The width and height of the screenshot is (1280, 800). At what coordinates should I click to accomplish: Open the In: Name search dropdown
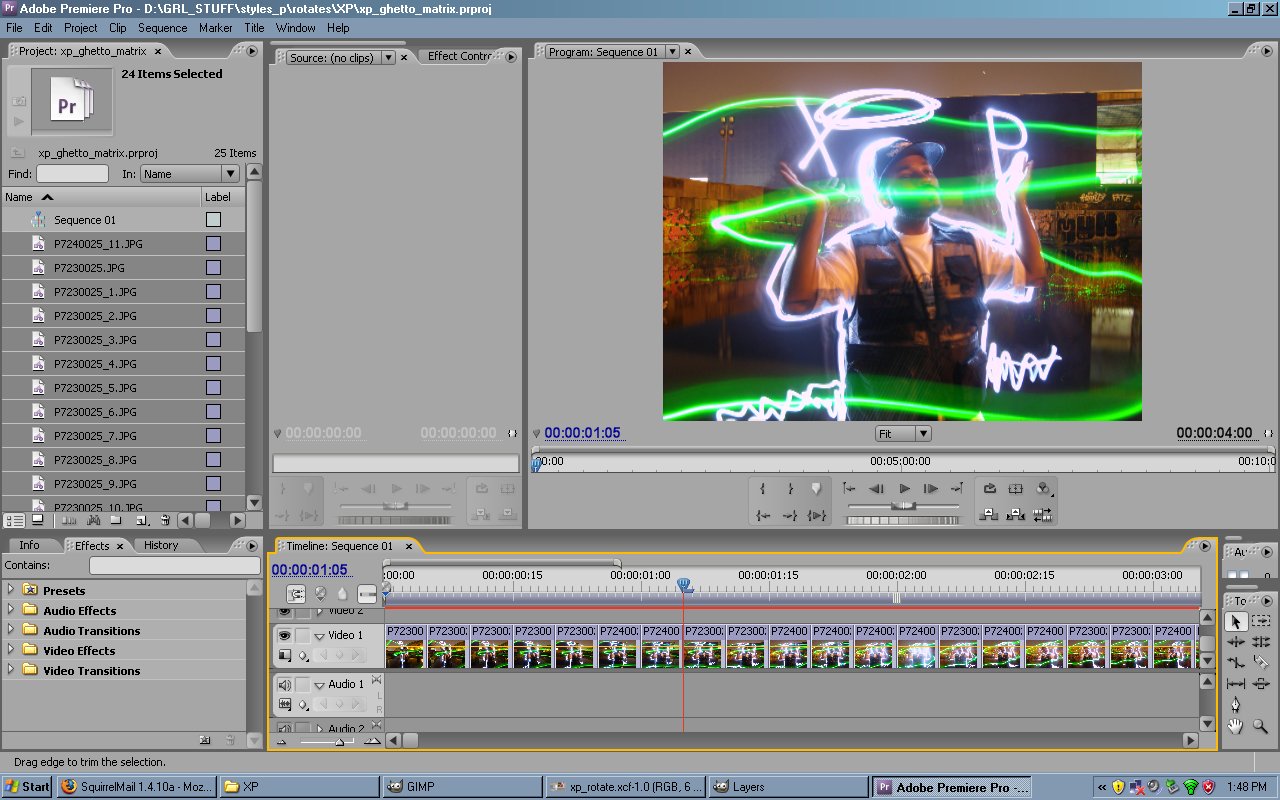230,173
